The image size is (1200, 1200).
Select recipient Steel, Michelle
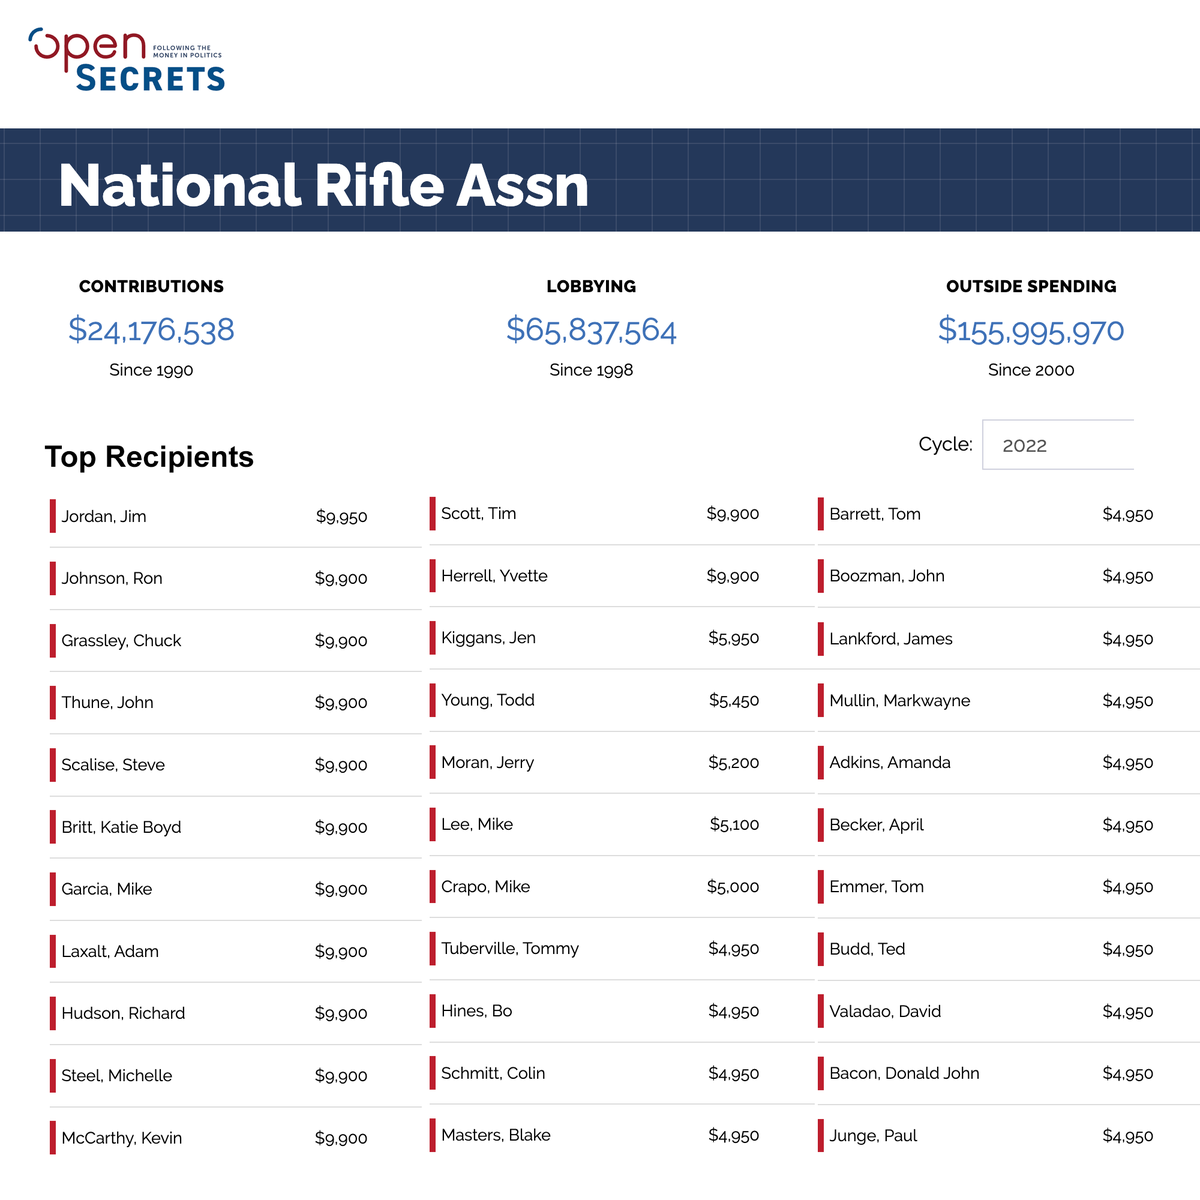tap(117, 1076)
